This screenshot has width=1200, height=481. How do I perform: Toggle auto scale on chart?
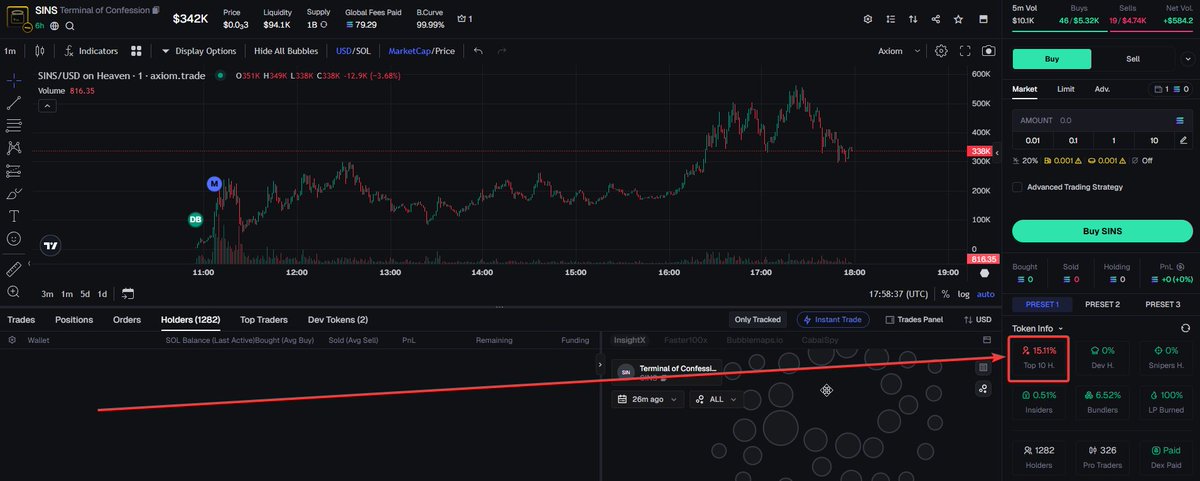pos(986,294)
